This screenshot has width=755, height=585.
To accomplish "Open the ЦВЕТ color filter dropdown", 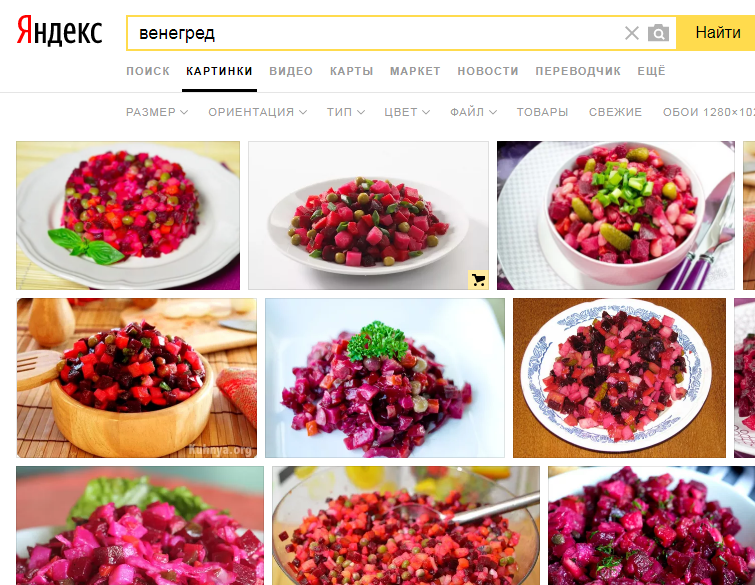I will [x=407, y=112].
